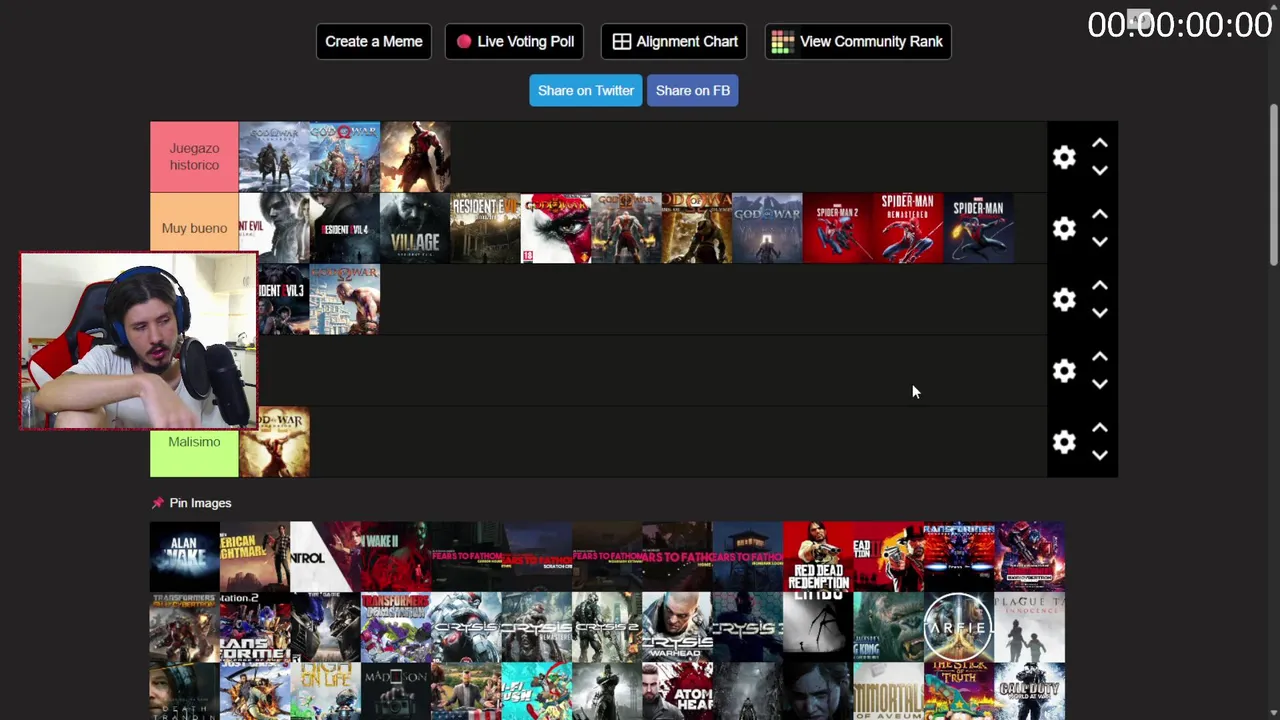Open the Alignment Chart view
The width and height of the screenshot is (1280, 720).
(x=674, y=41)
